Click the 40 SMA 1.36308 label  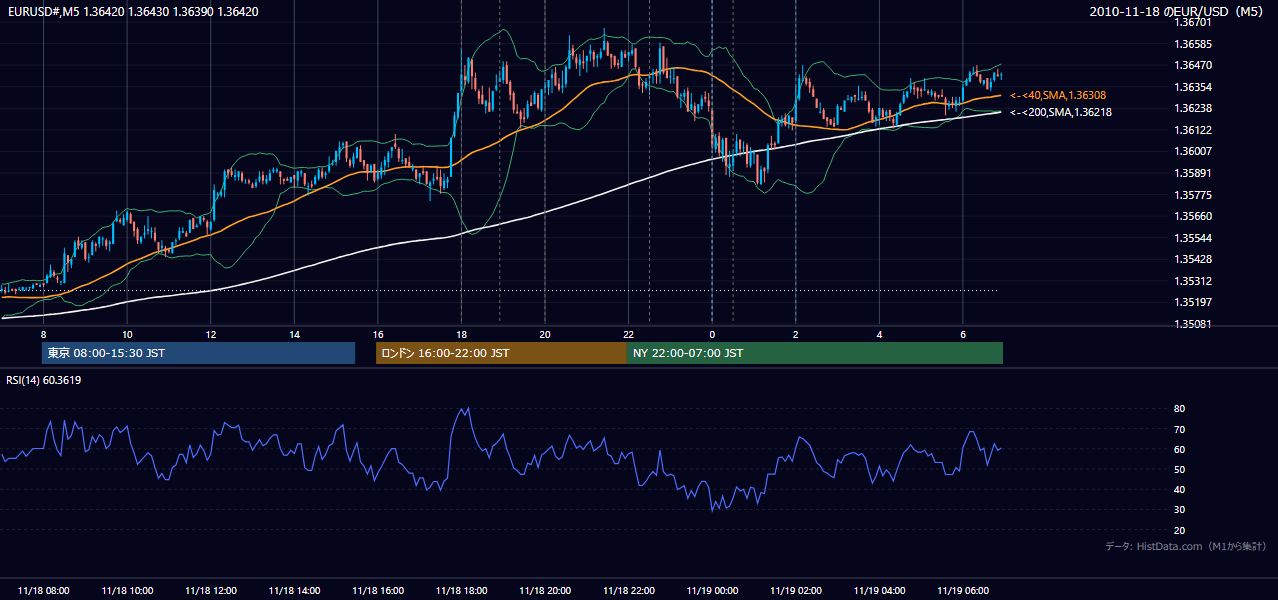click(1058, 95)
